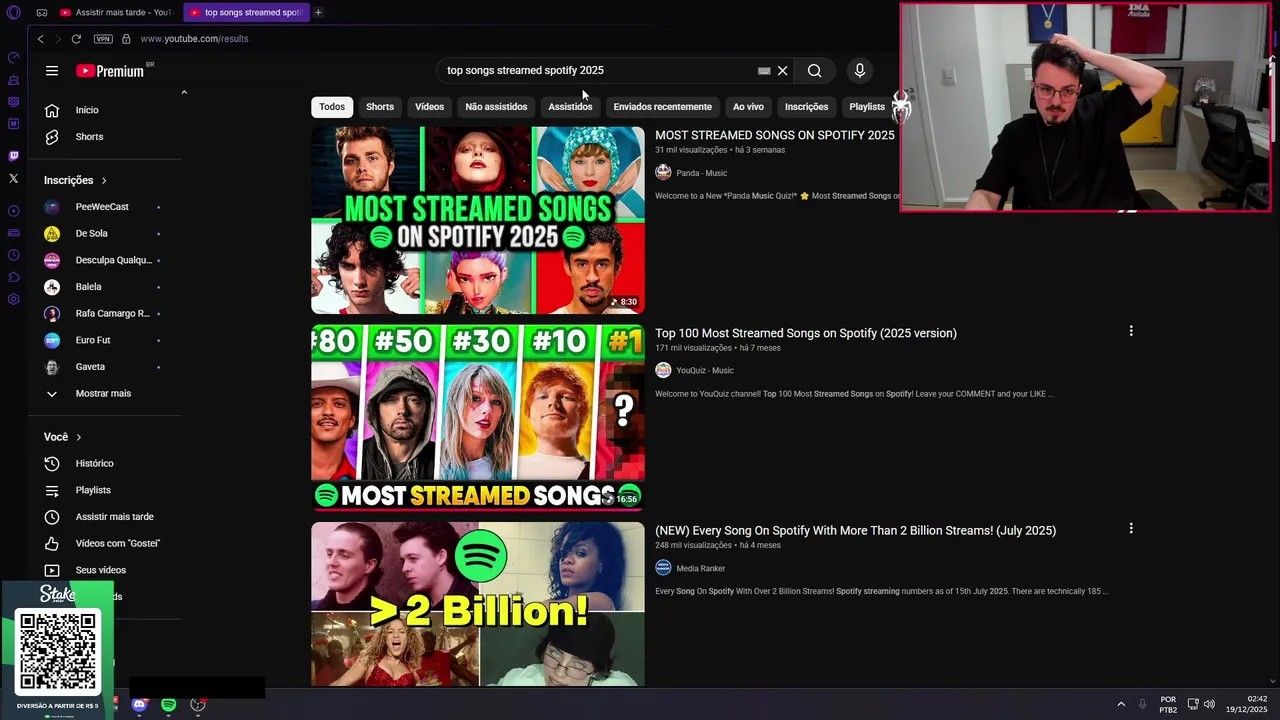Screen dimensions: 1280x720
Task: Click the YouTube Premium logo
Action: pos(110,71)
